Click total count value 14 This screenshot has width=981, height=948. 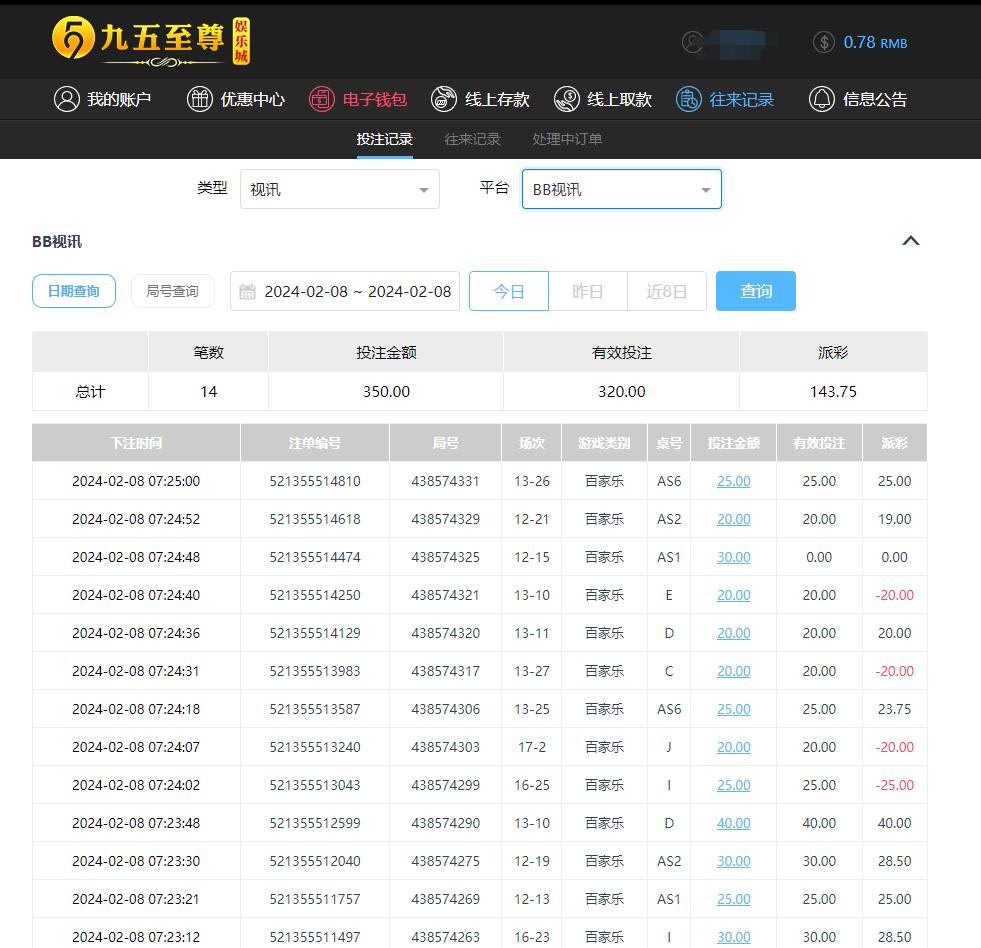click(208, 392)
